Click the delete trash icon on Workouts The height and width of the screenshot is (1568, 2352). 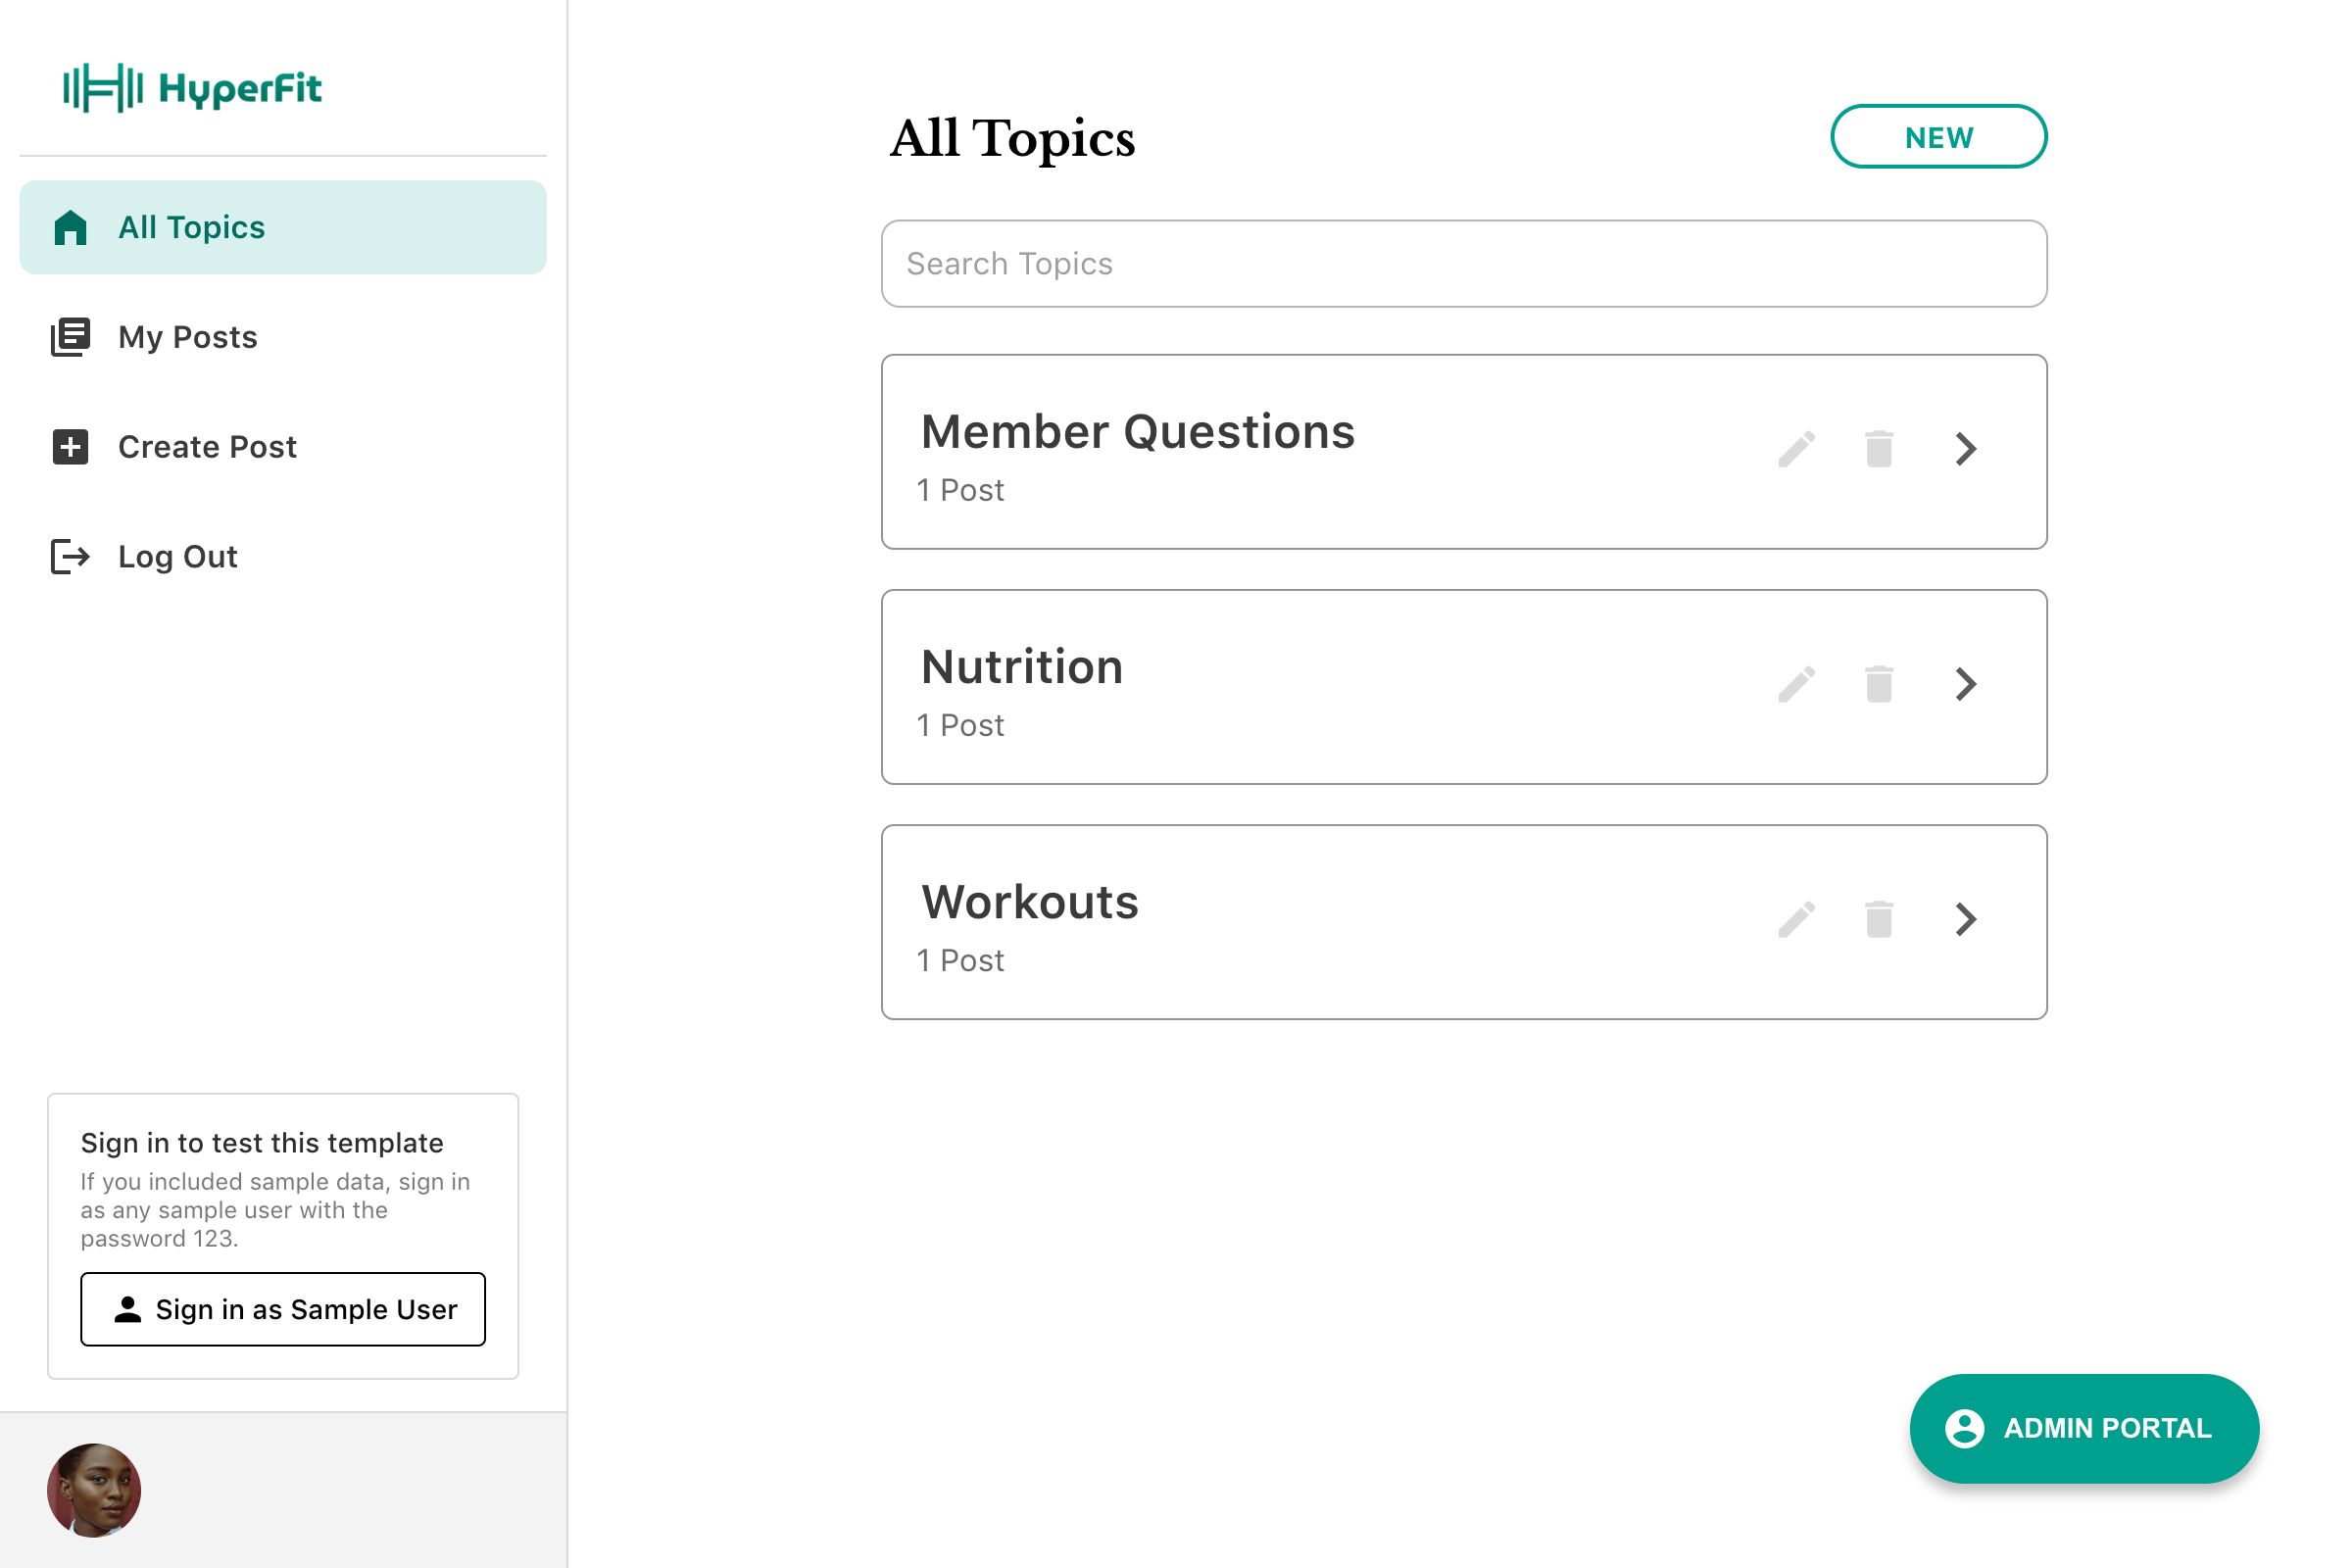[x=1880, y=919]
